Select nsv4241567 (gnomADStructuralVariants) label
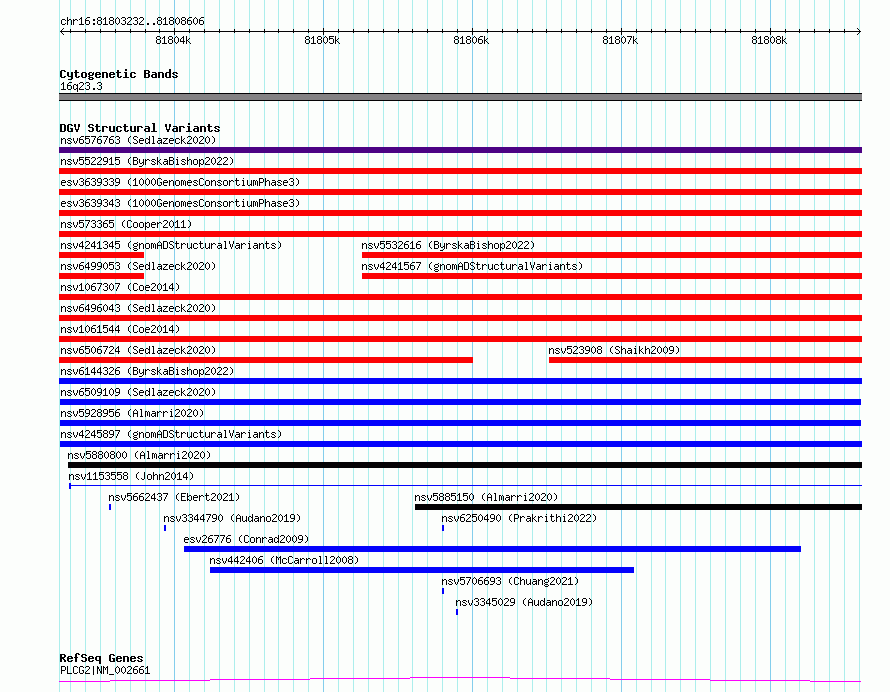This screenshot has width=890, height=692. pyautogui.click(x=472, y=266)
